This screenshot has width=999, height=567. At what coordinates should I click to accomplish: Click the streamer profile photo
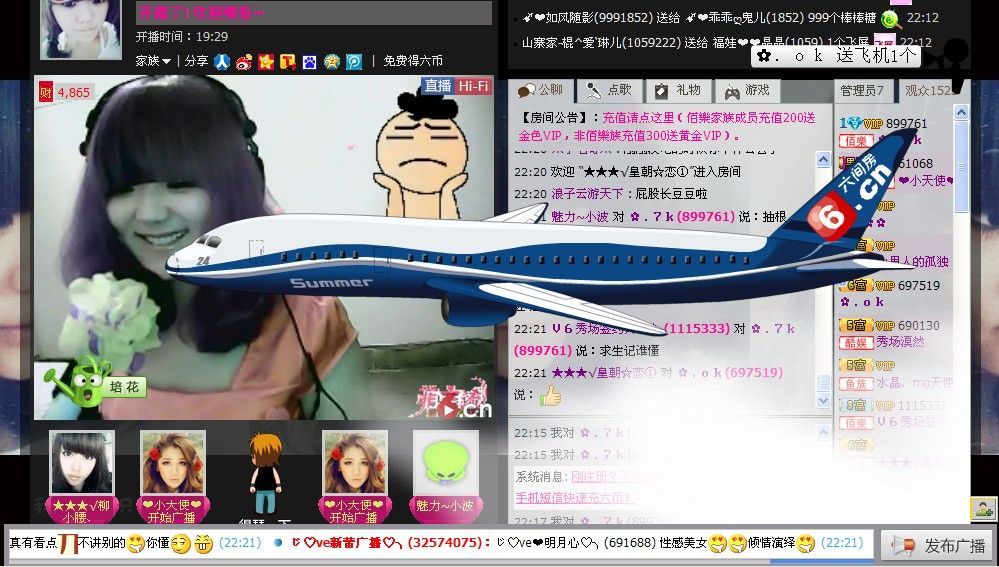click(81, 29)
